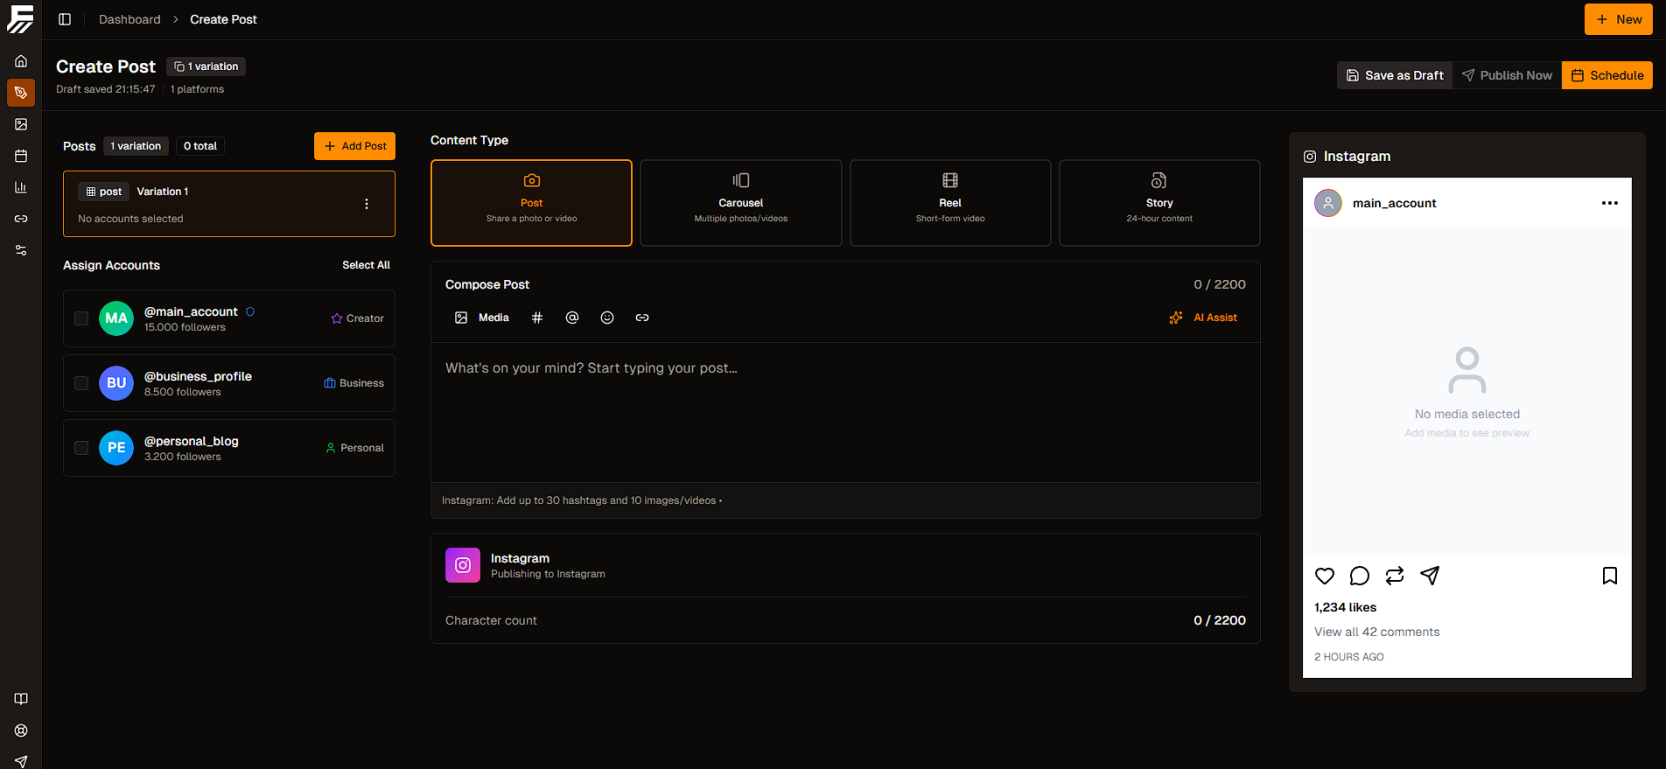Select the Post content type
The image size is (1666, 769).
tap(531, 203)
